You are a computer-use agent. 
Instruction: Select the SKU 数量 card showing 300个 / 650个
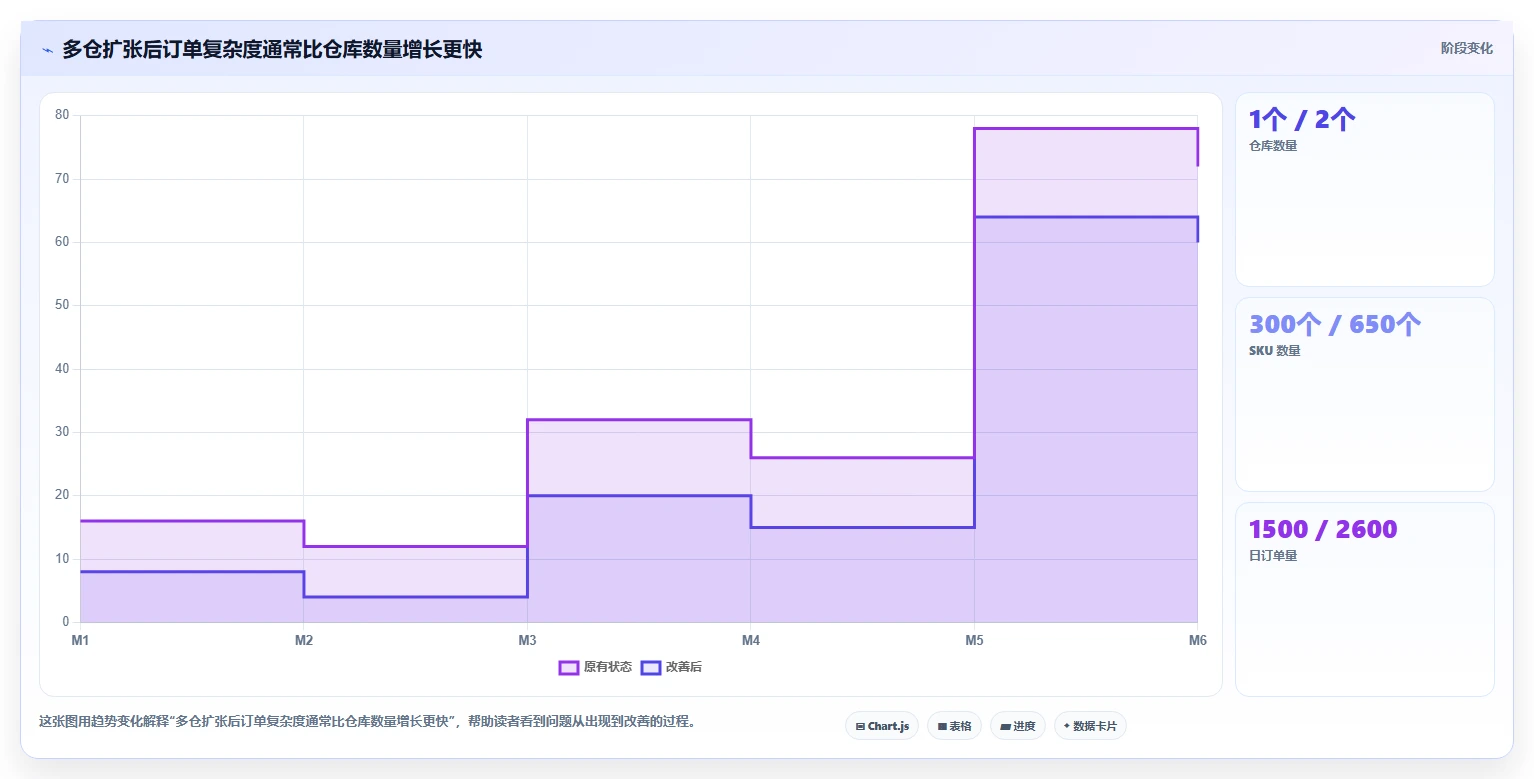(1364, 394)
